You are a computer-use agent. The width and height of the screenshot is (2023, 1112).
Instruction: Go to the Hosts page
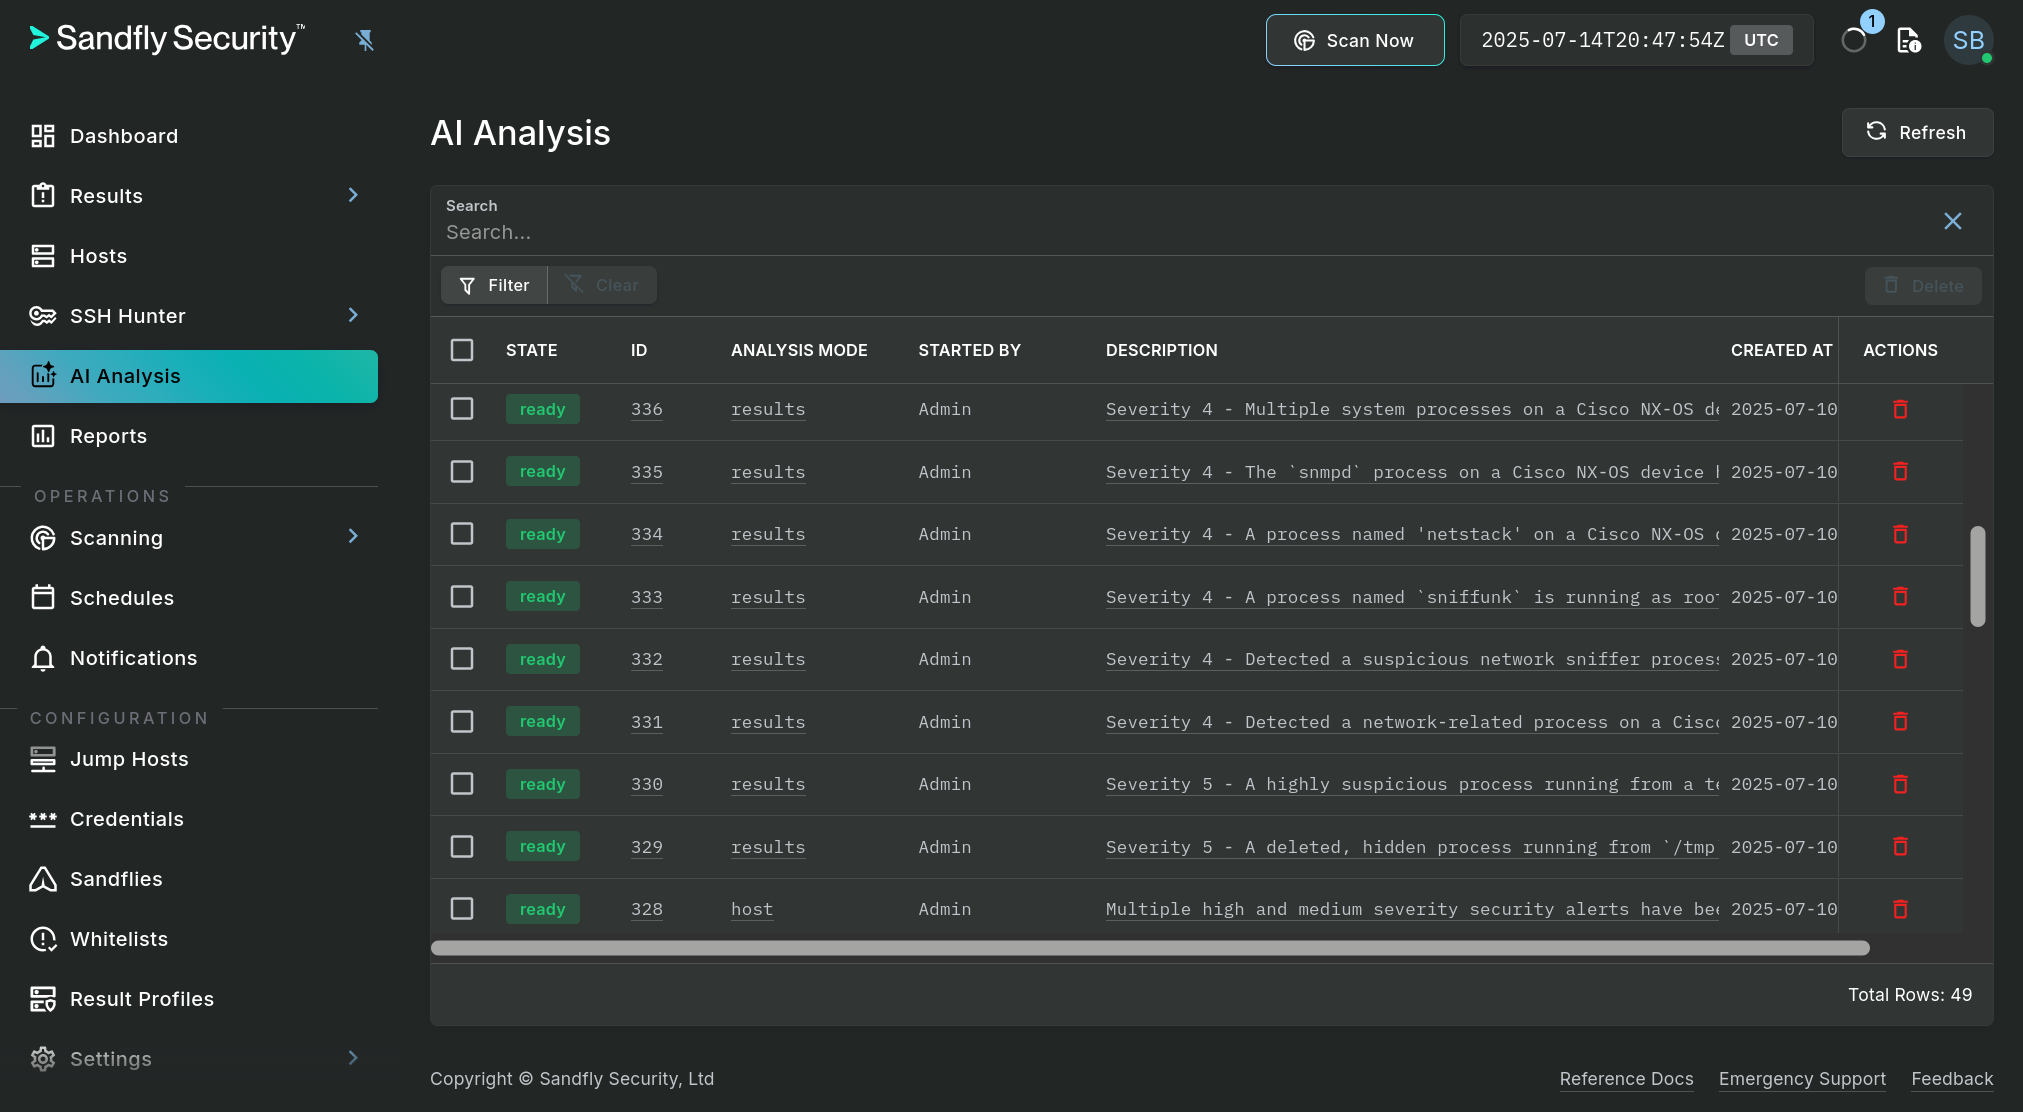tap(189, 256)
